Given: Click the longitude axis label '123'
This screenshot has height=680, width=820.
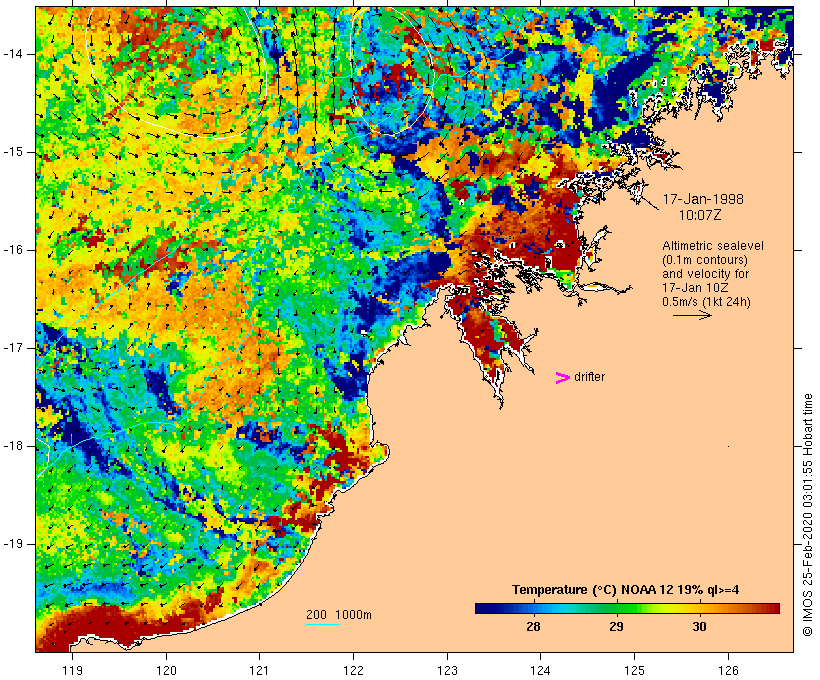Looking at the screenshot, I should (447, 670).
